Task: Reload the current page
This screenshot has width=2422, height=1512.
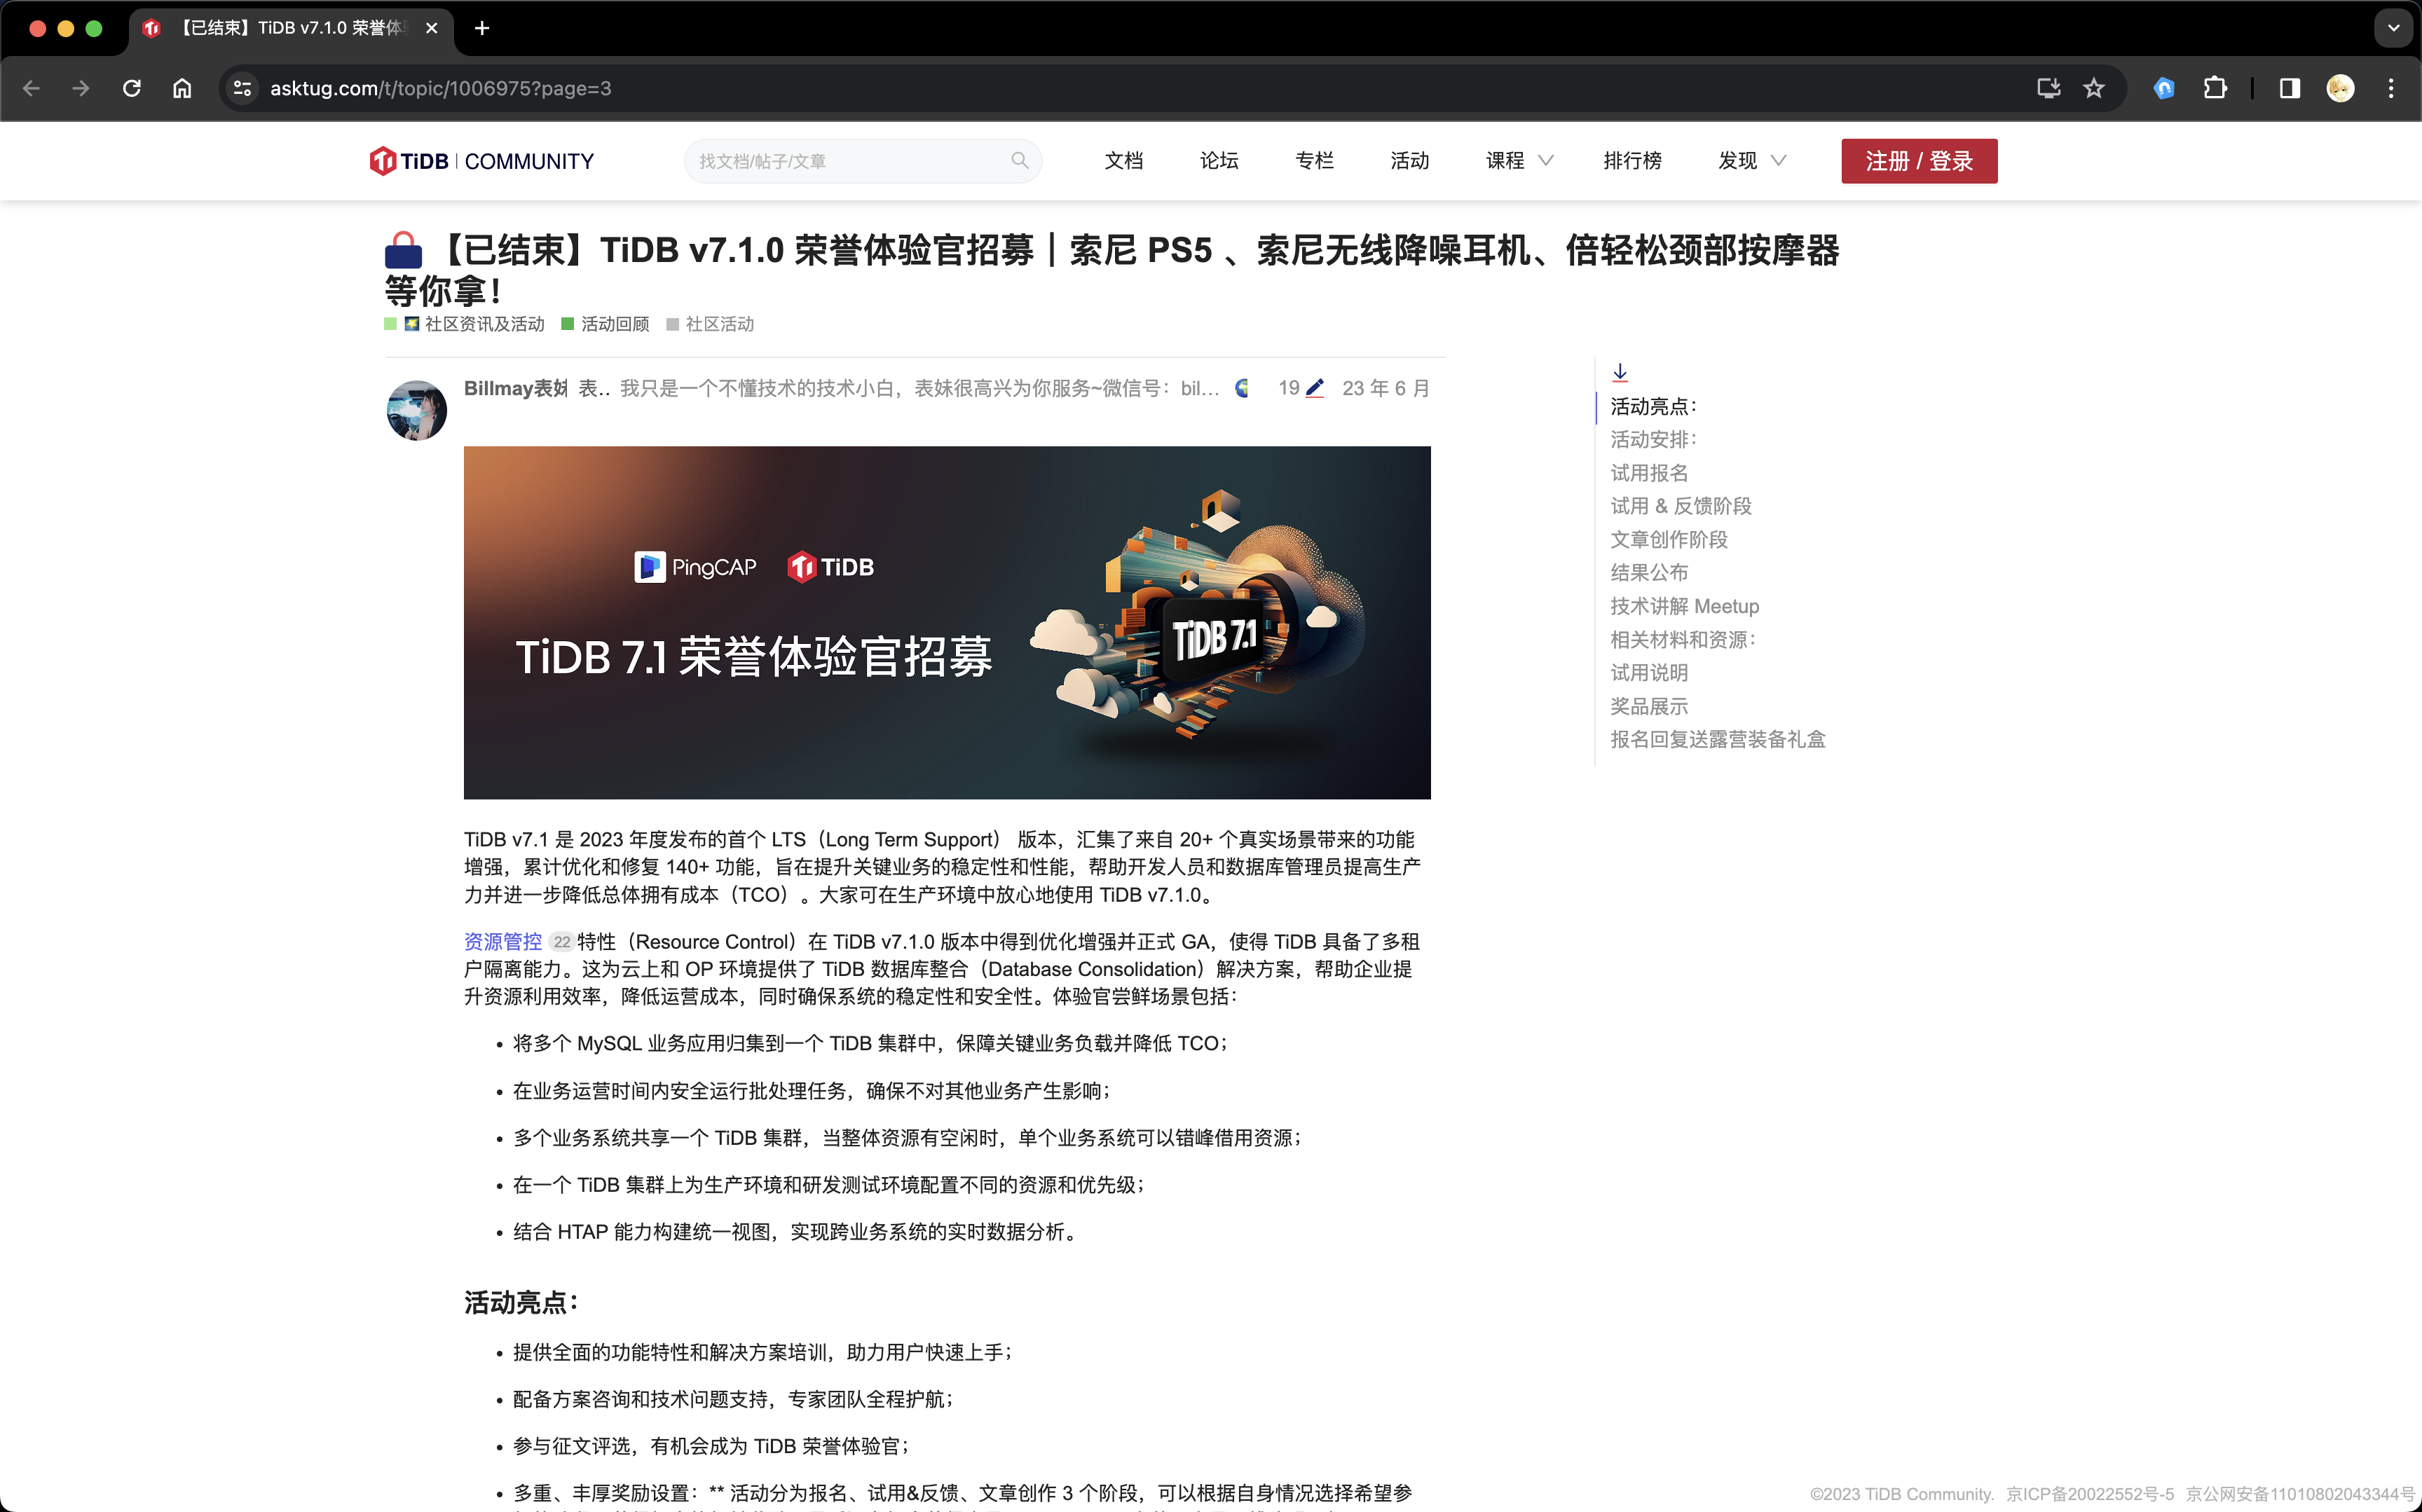Action: [x=132, y=88]
